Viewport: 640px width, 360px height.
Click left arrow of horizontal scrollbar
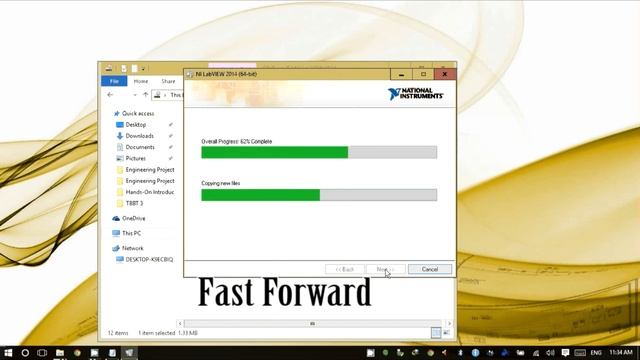(180, 323)
